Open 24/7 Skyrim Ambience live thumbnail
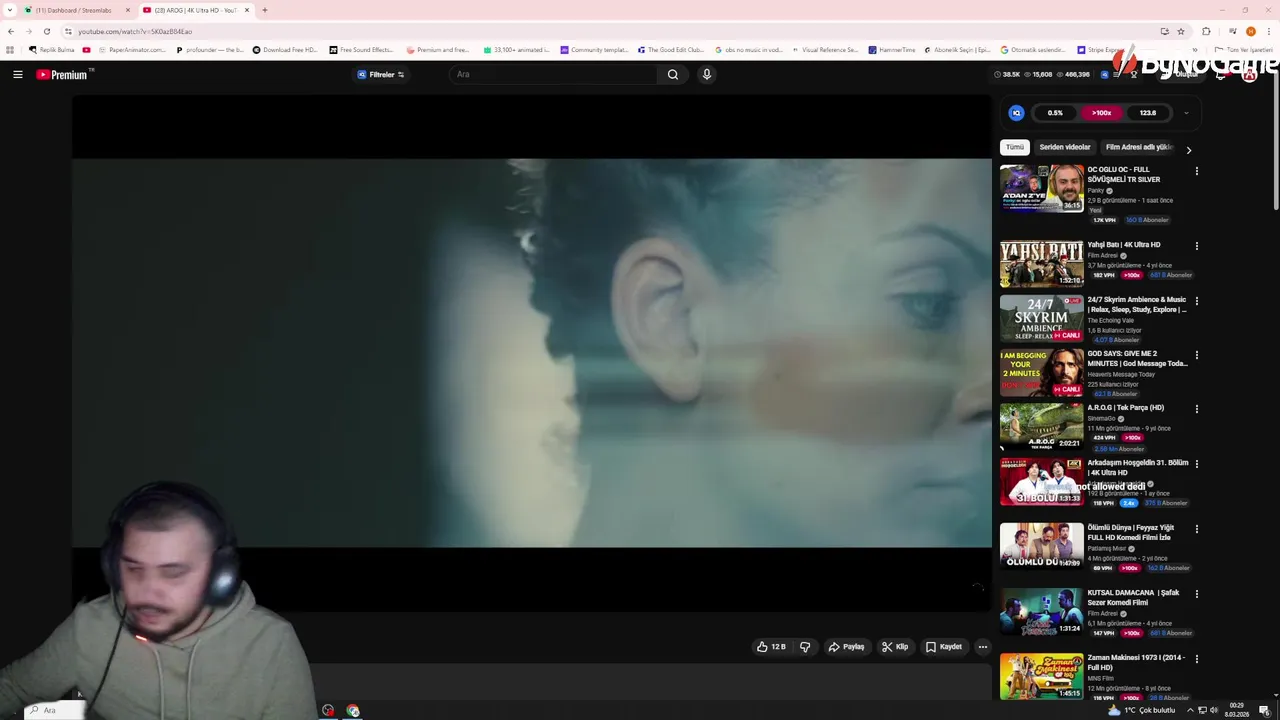 pos(1041,319)
